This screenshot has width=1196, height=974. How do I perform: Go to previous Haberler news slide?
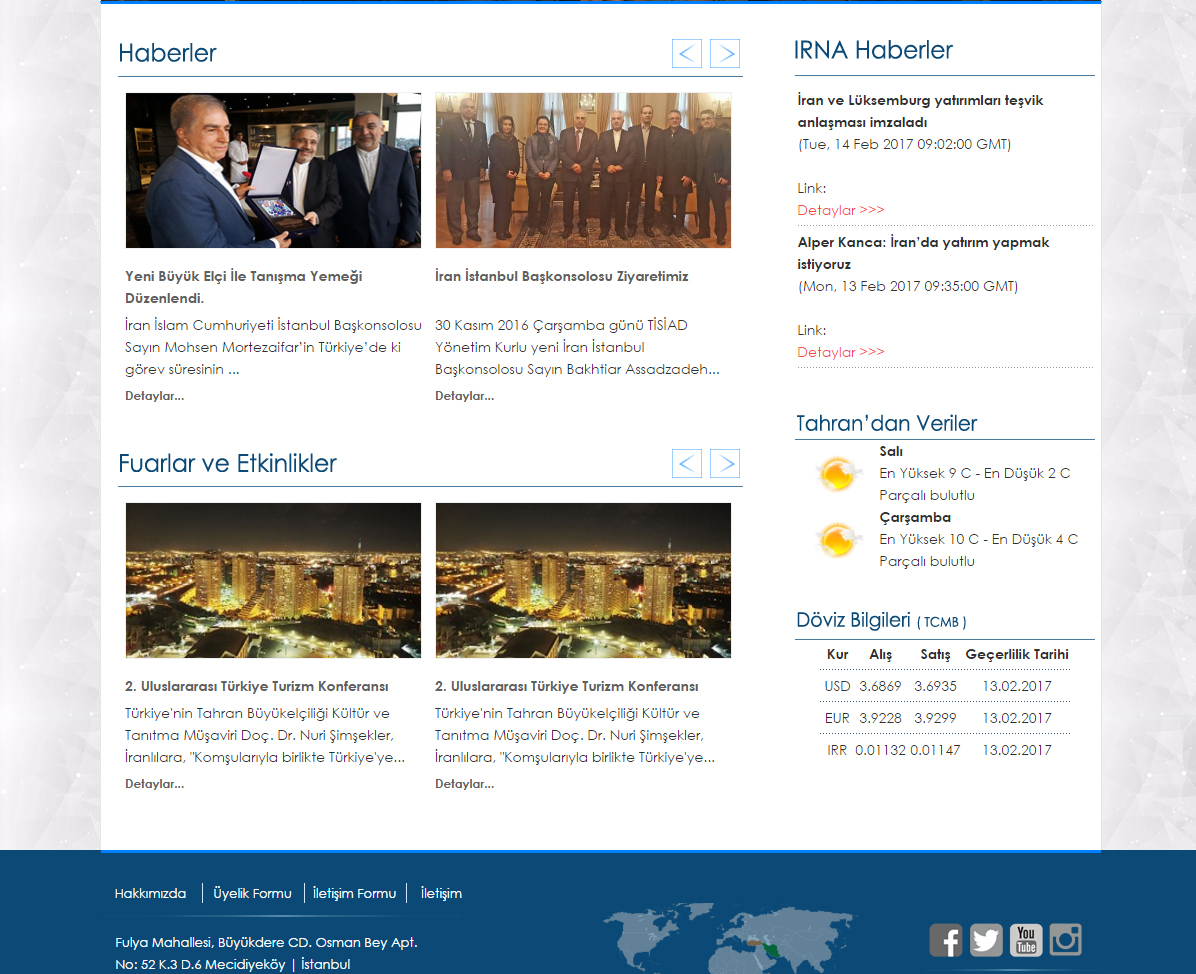click(686, 53)
